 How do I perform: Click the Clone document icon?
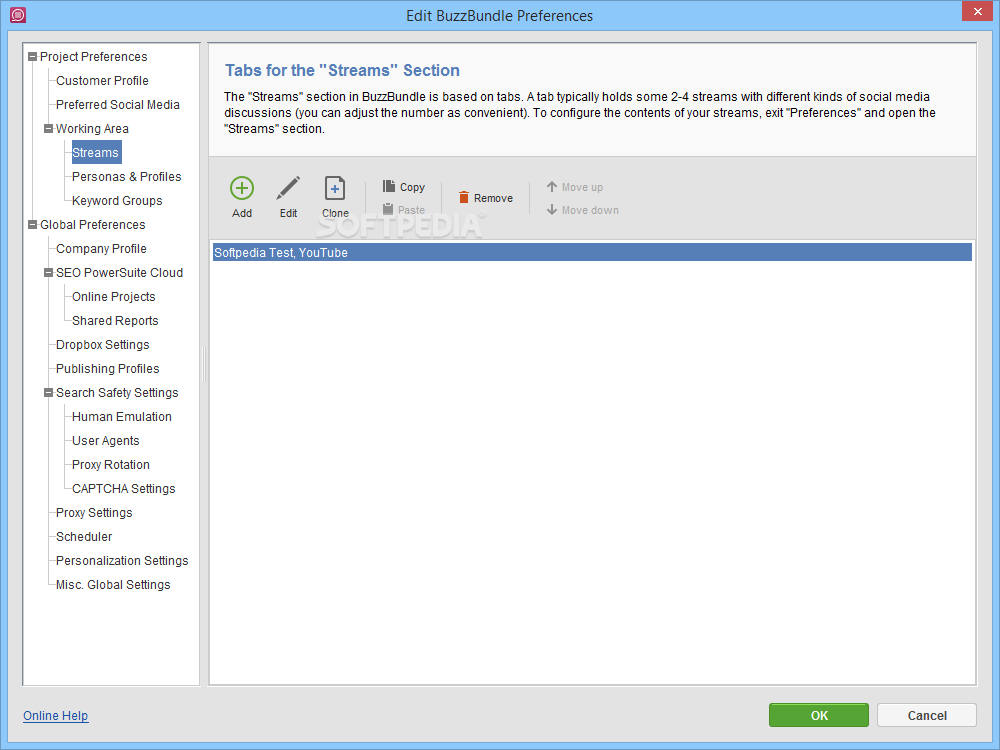point(335,188)
